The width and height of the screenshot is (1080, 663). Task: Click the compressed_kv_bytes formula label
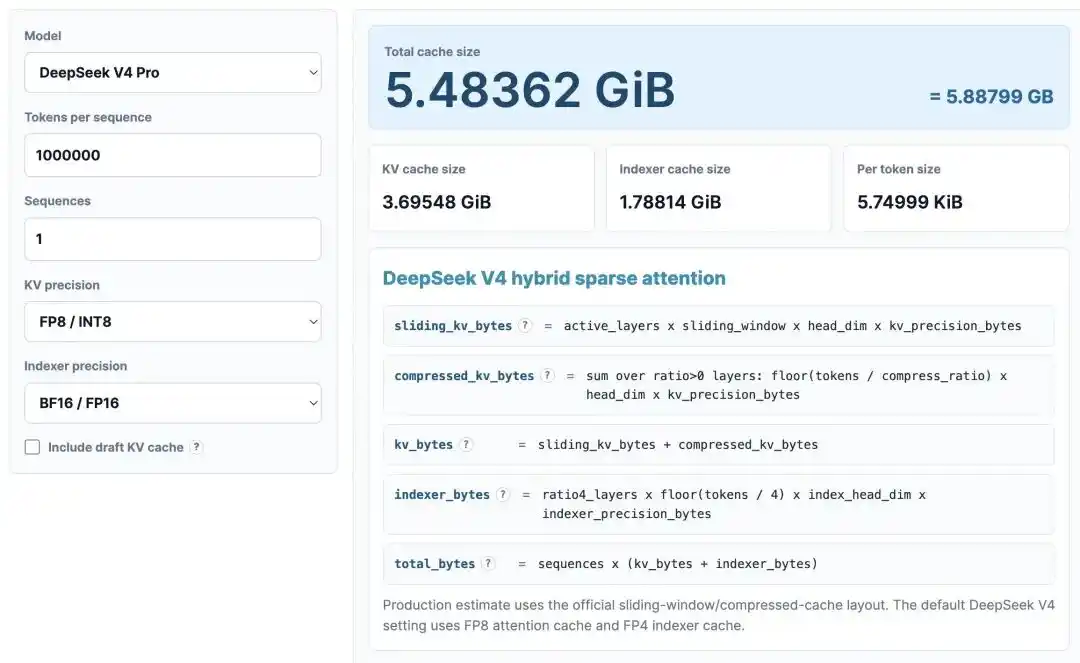coord(464,376)
